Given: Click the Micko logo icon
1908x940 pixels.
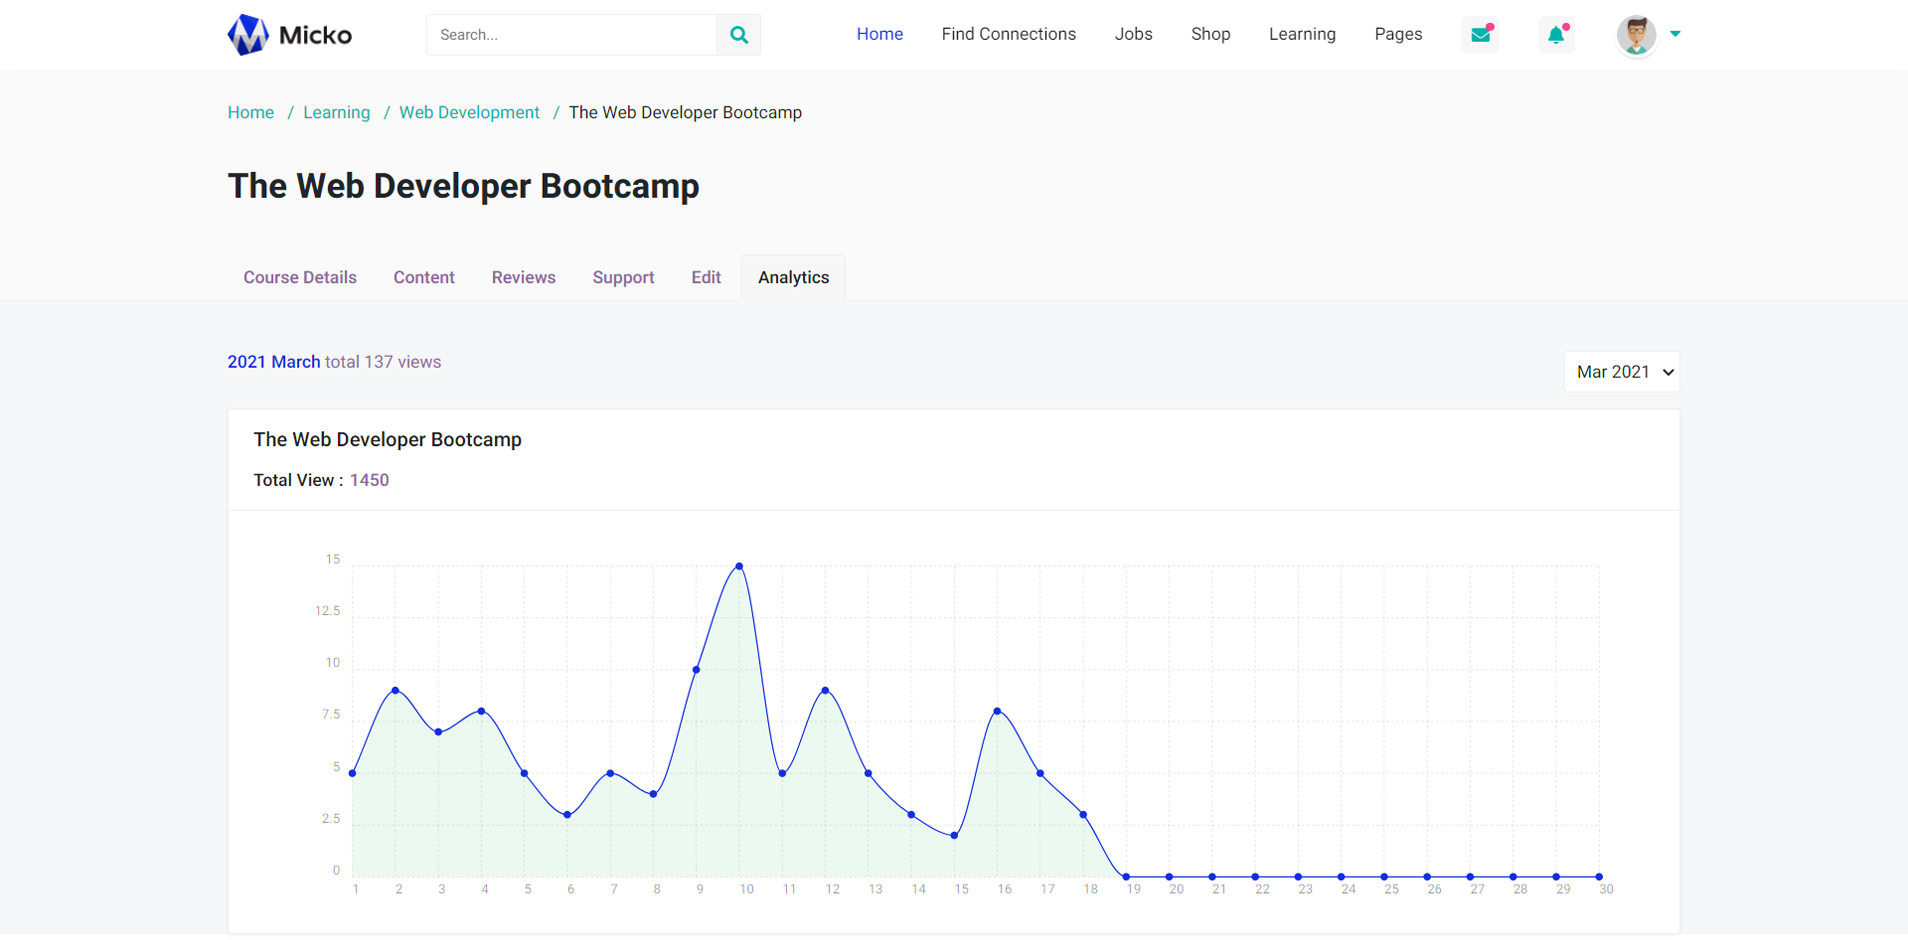Looking at the screenshot, I should (248, 35).
